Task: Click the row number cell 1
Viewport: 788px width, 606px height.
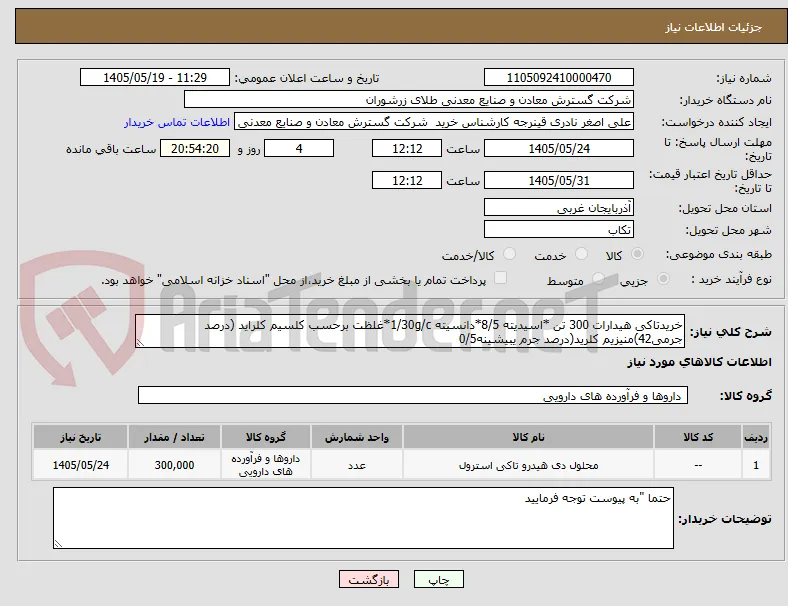Action: [x=756, y=465]
